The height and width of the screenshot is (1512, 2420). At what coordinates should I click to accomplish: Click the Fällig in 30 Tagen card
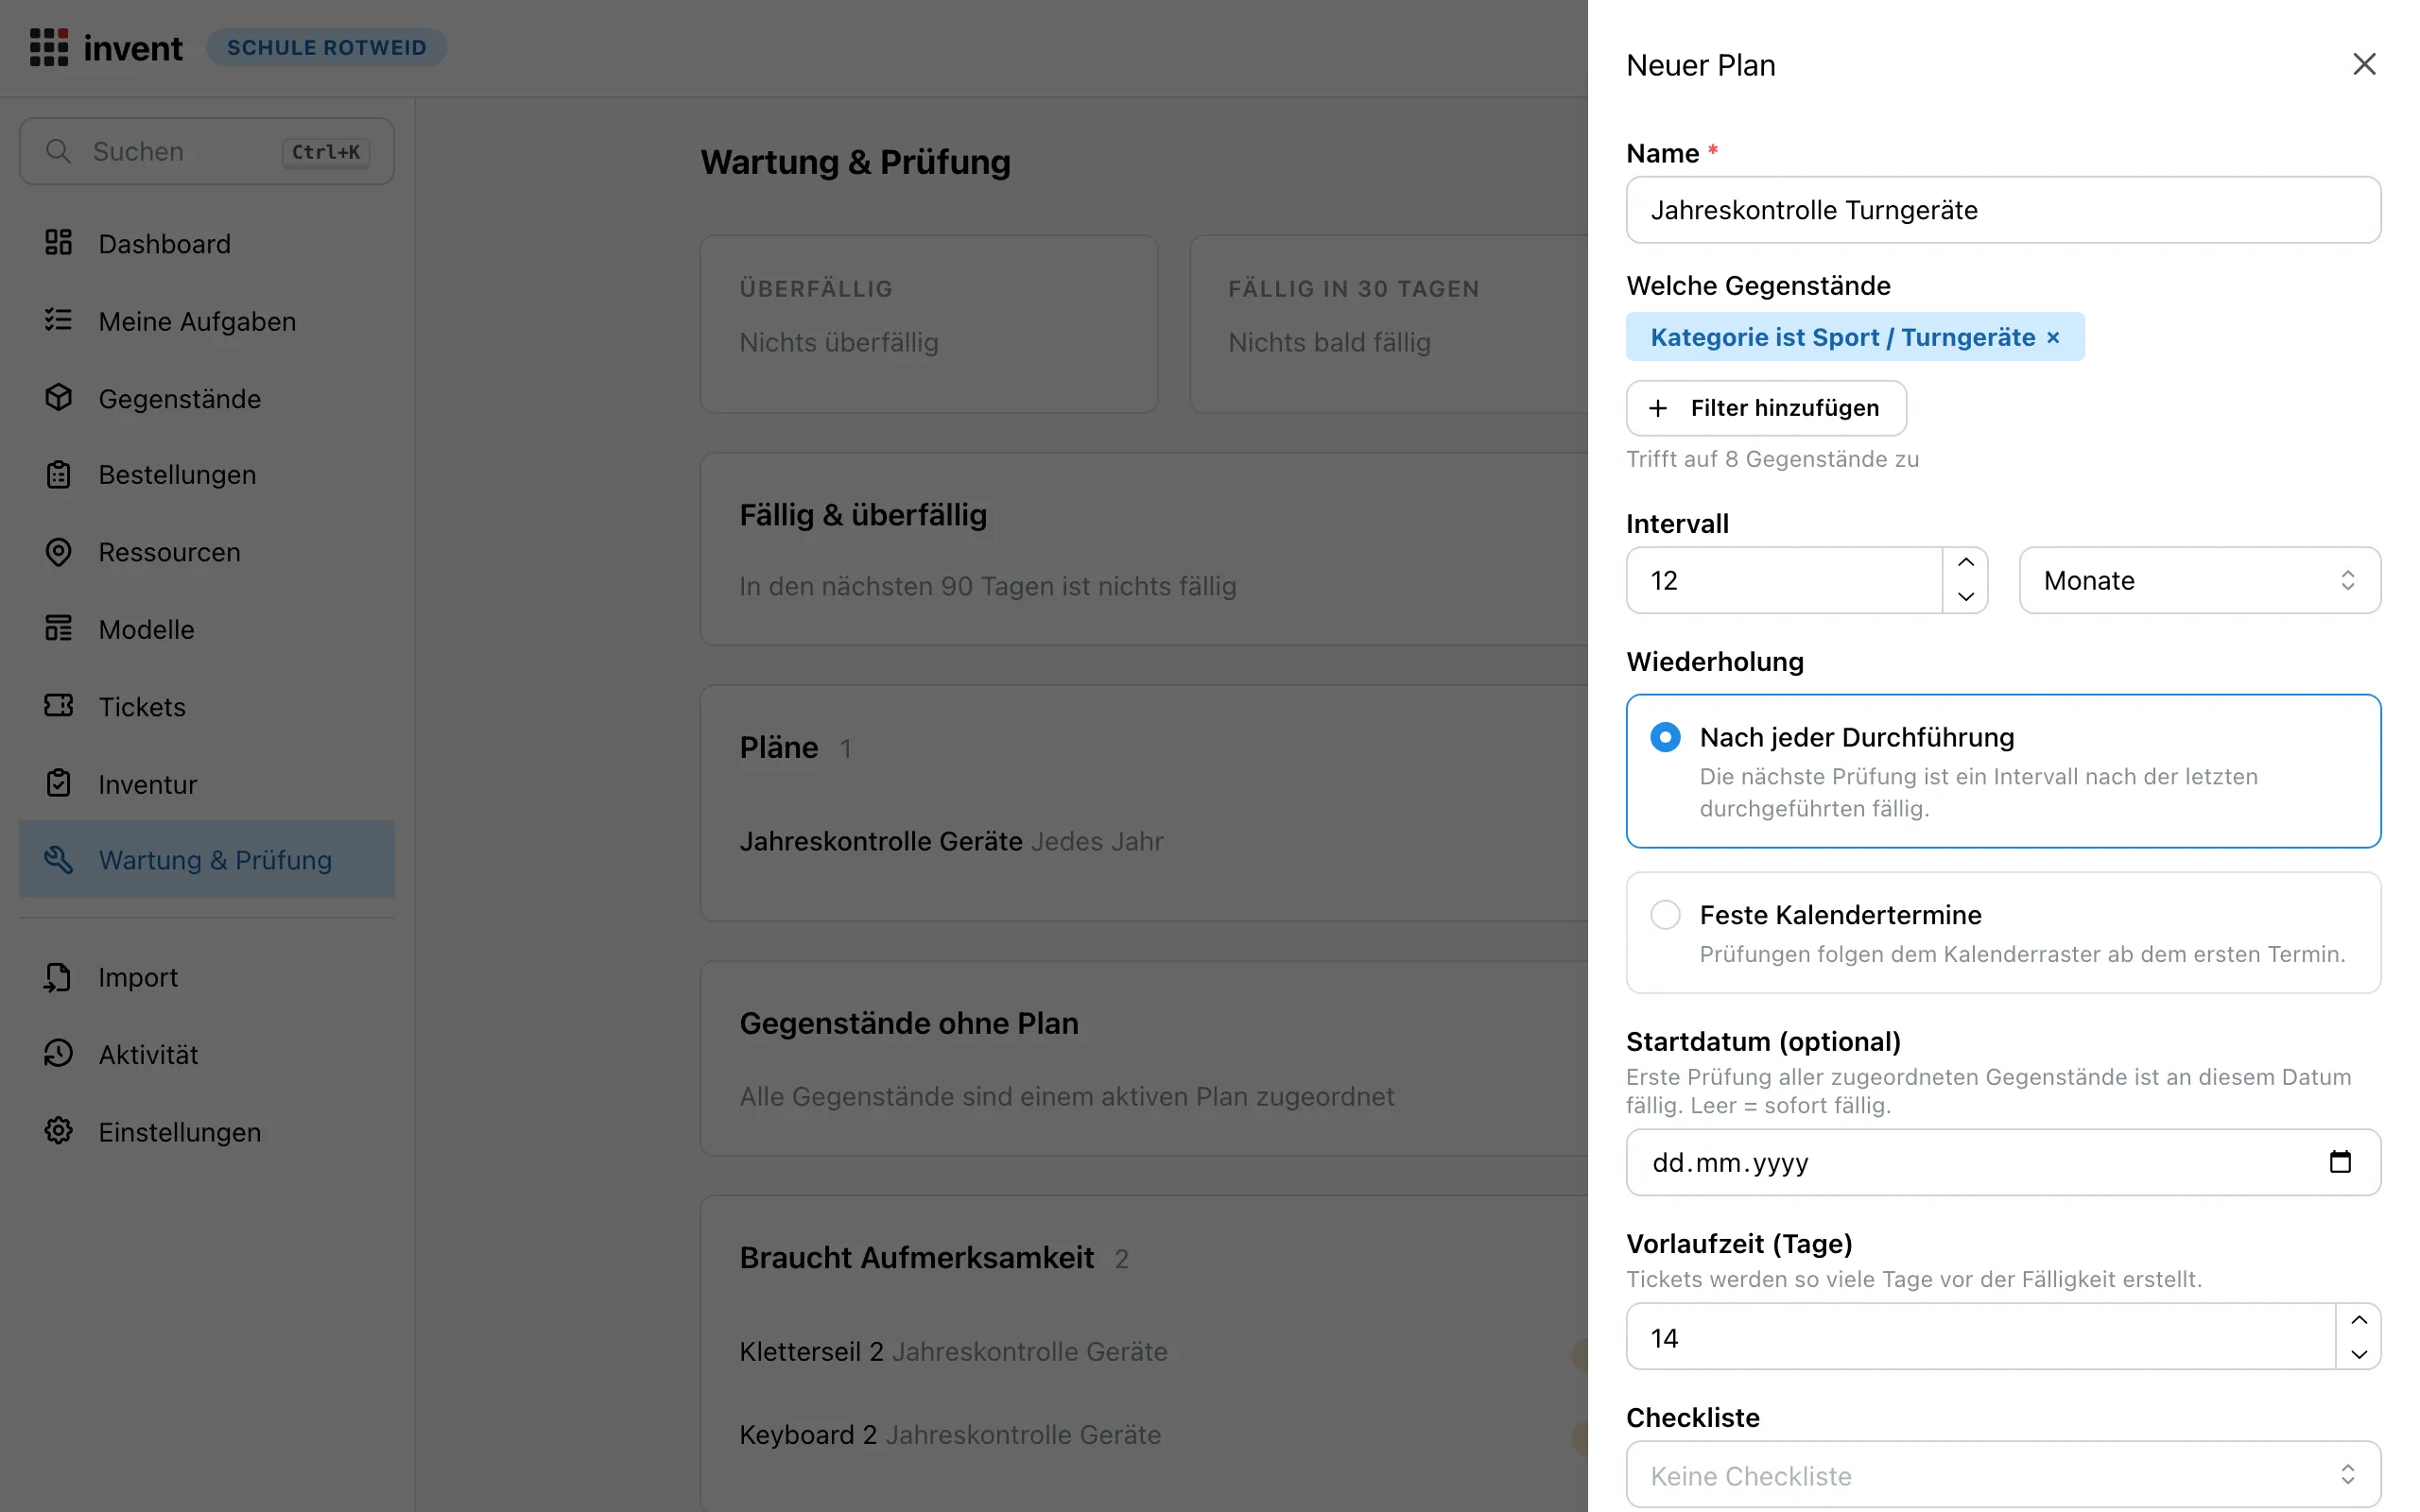tap(1389, 324)
